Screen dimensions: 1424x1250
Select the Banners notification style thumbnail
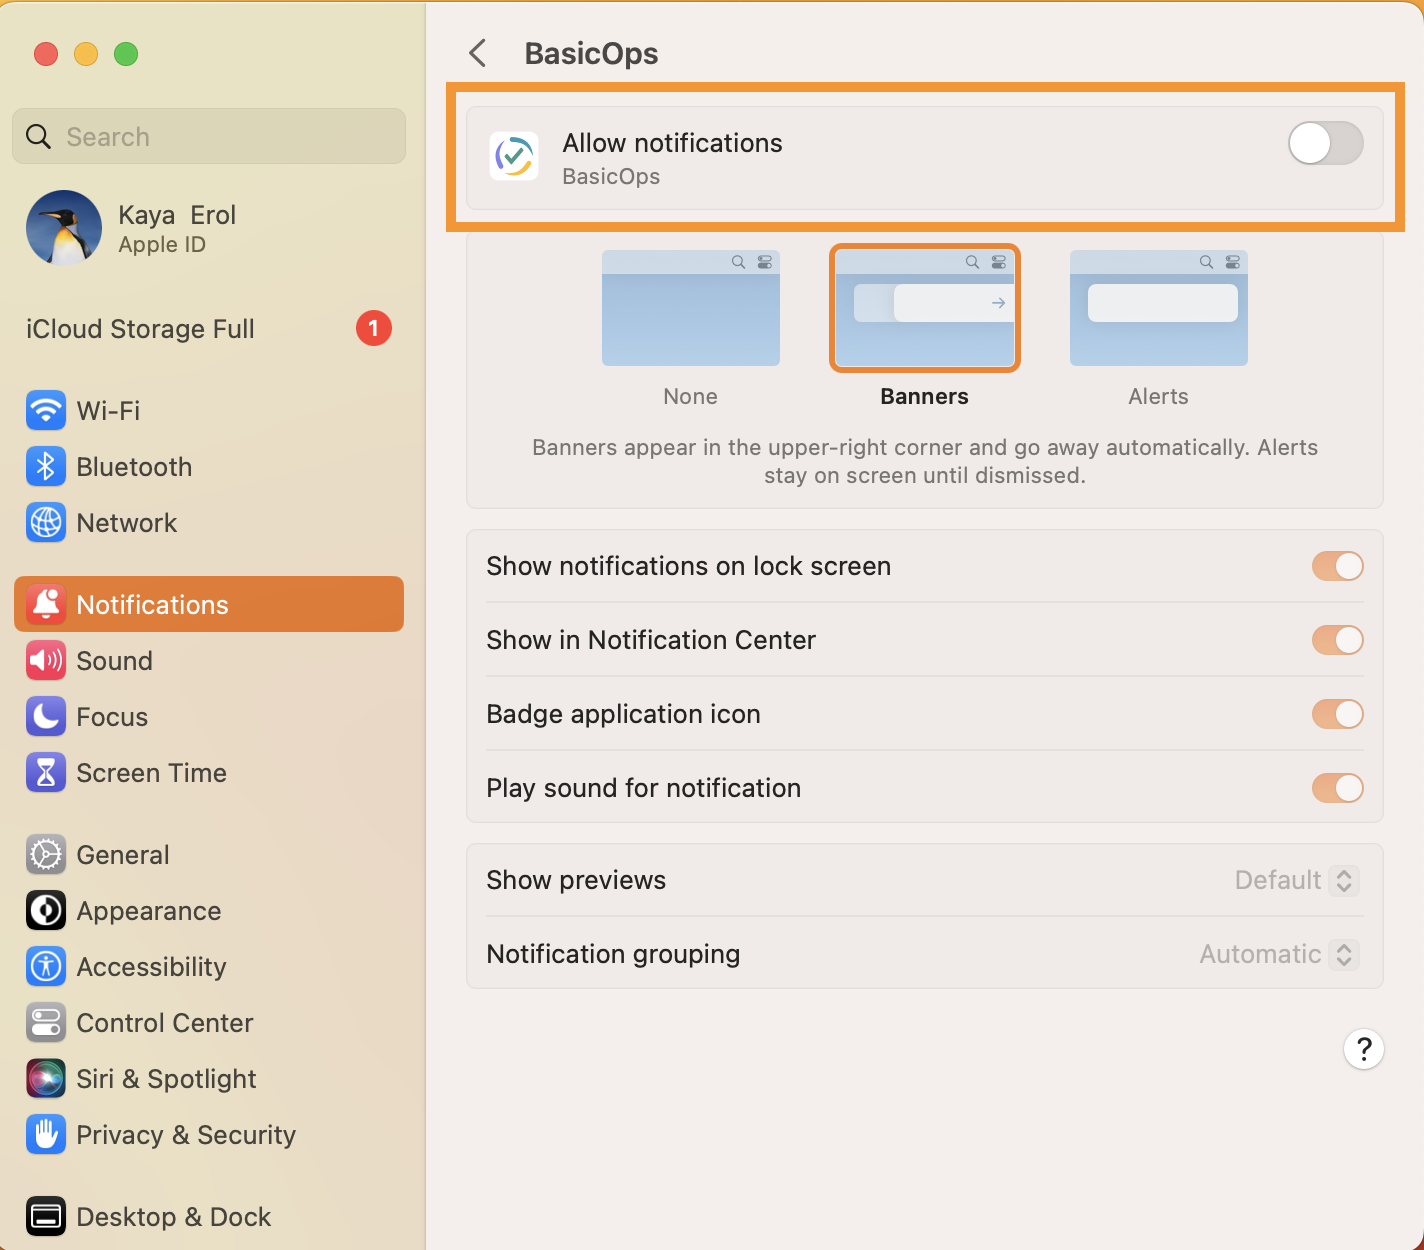tap(925, 308)
